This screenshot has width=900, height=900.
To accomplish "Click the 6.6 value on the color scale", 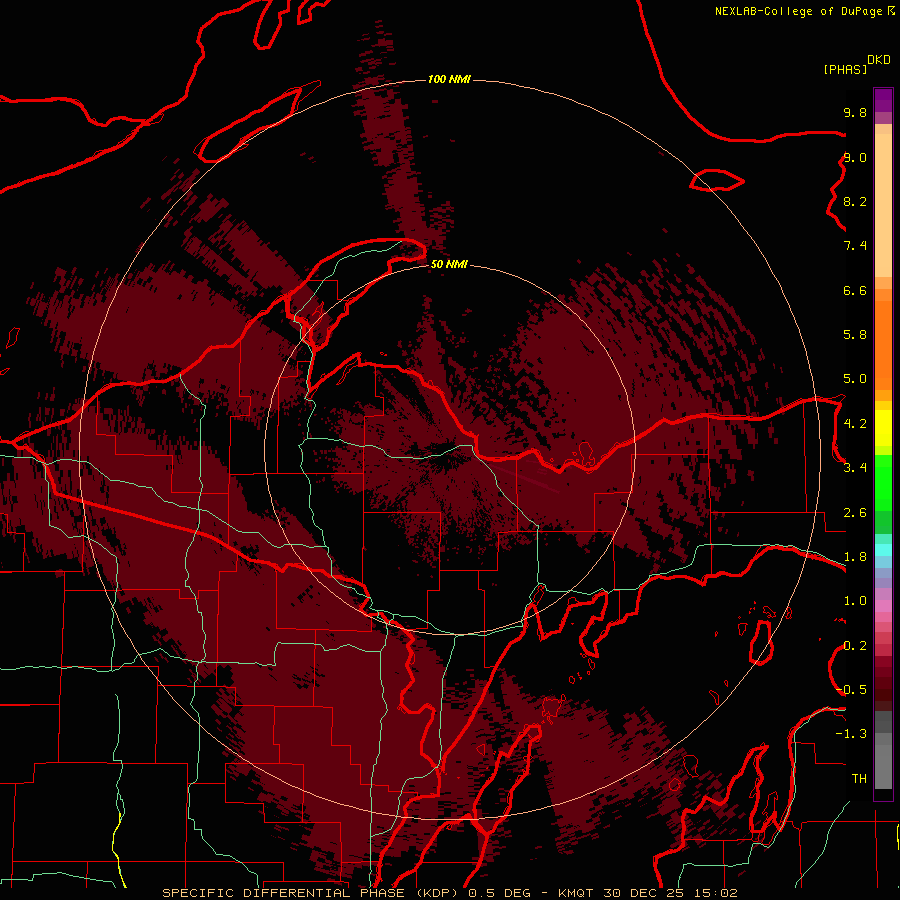I will pos(855,290).
